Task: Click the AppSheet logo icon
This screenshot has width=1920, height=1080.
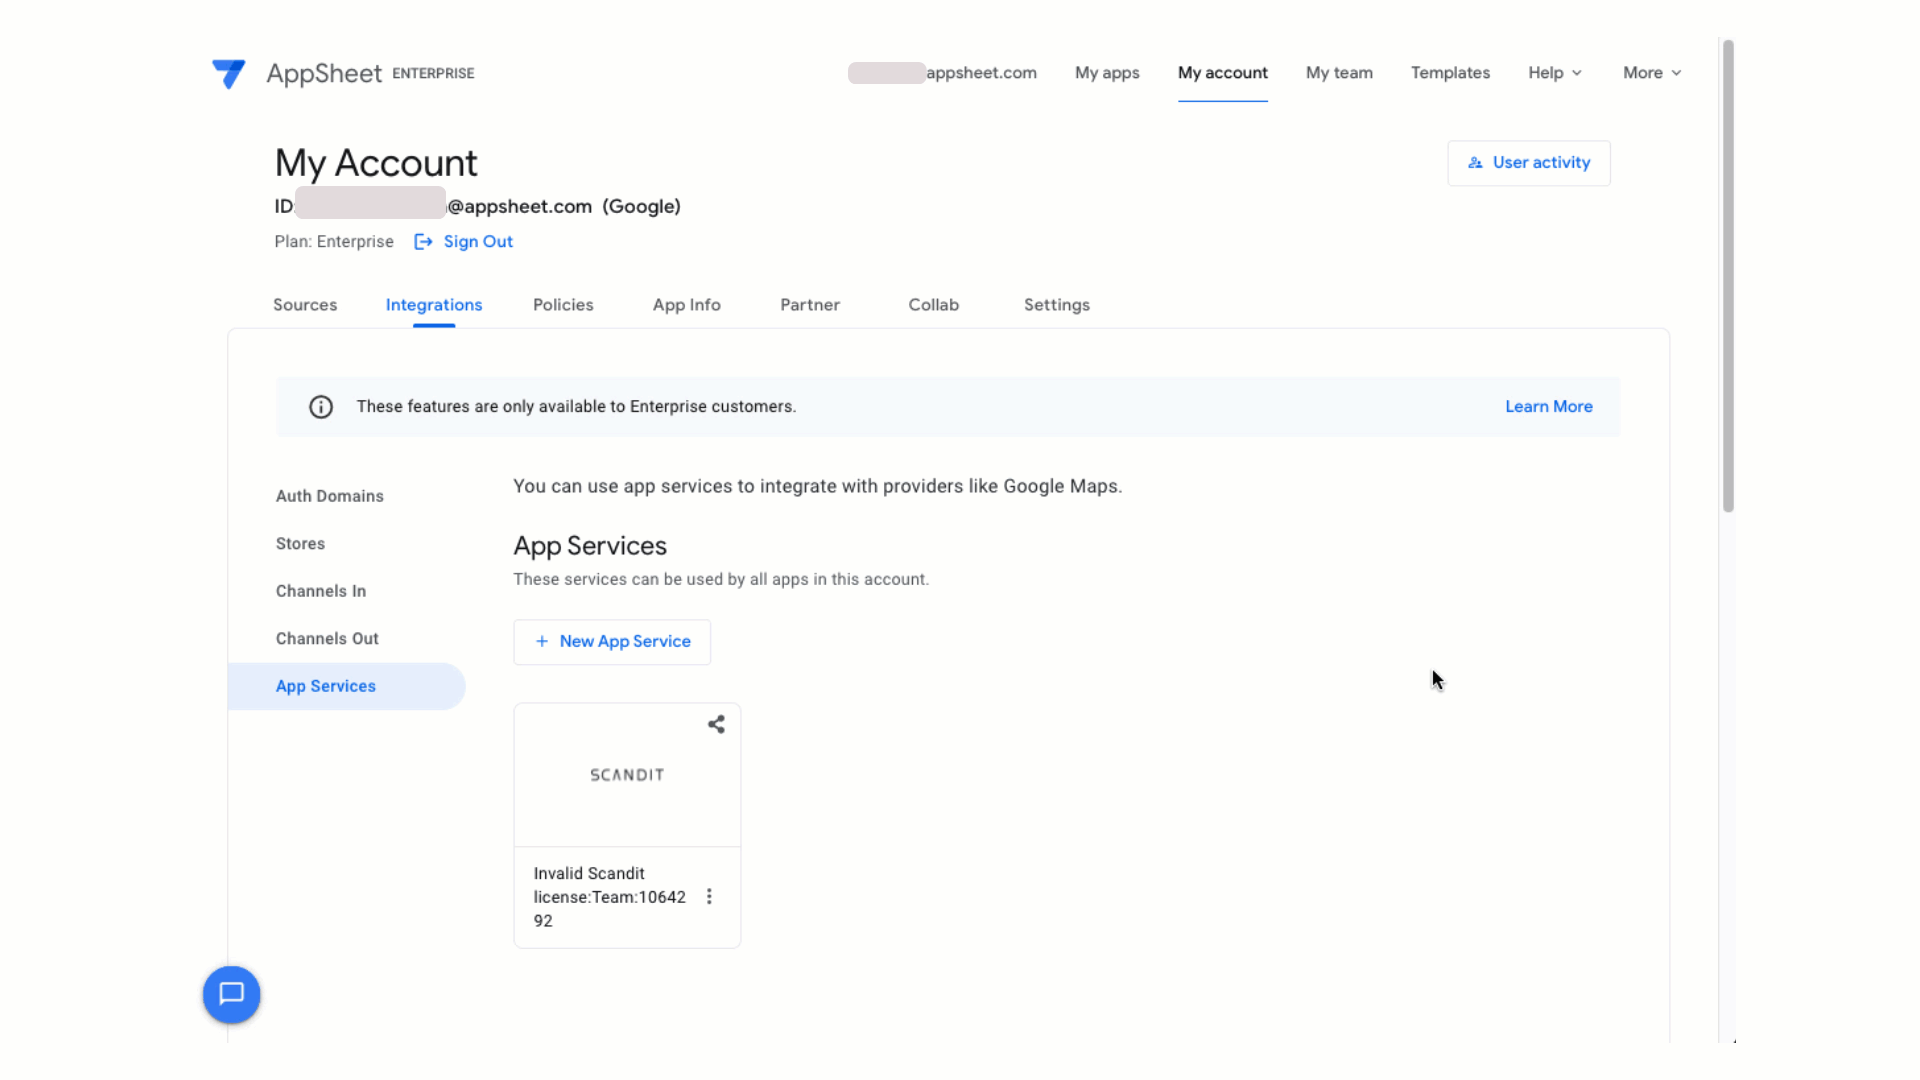Action: [229, 73]
